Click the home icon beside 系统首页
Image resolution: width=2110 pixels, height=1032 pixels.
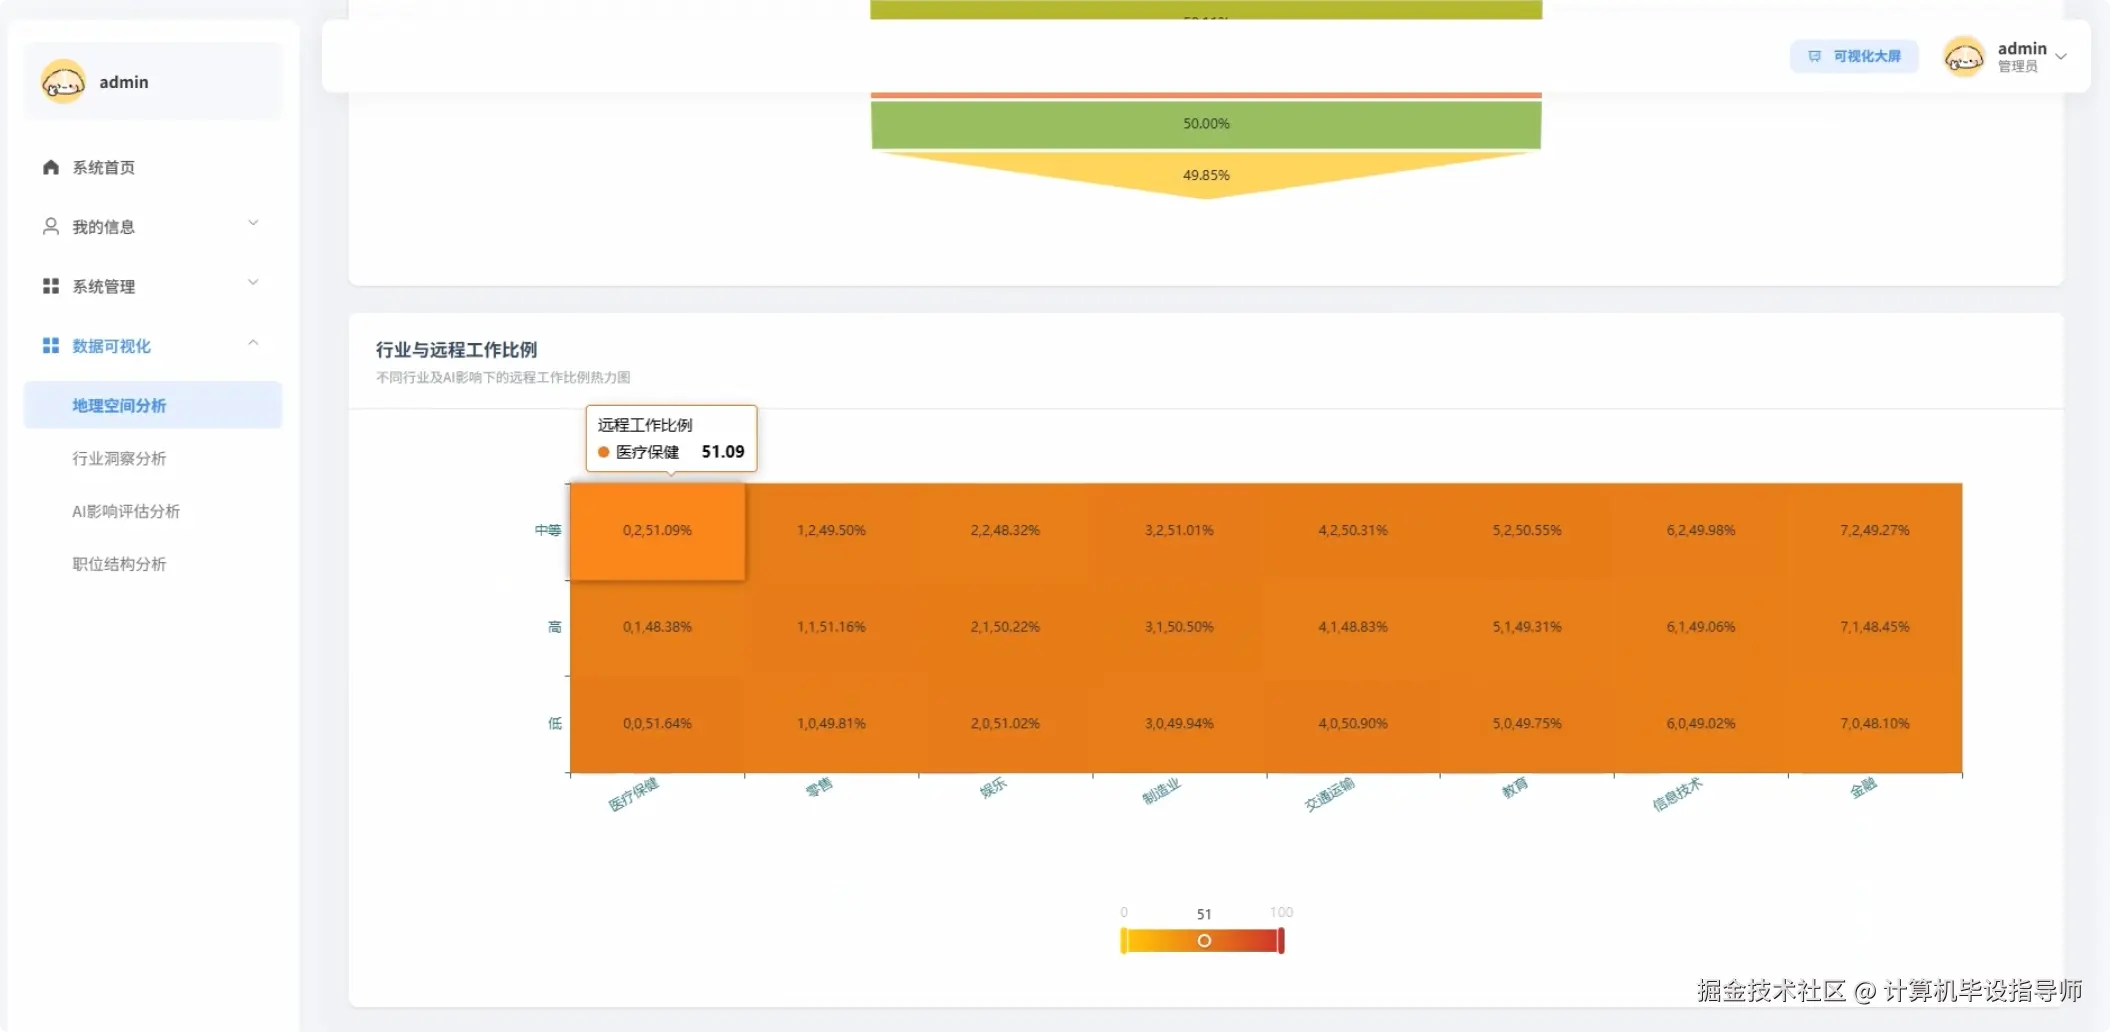(51, 167)
